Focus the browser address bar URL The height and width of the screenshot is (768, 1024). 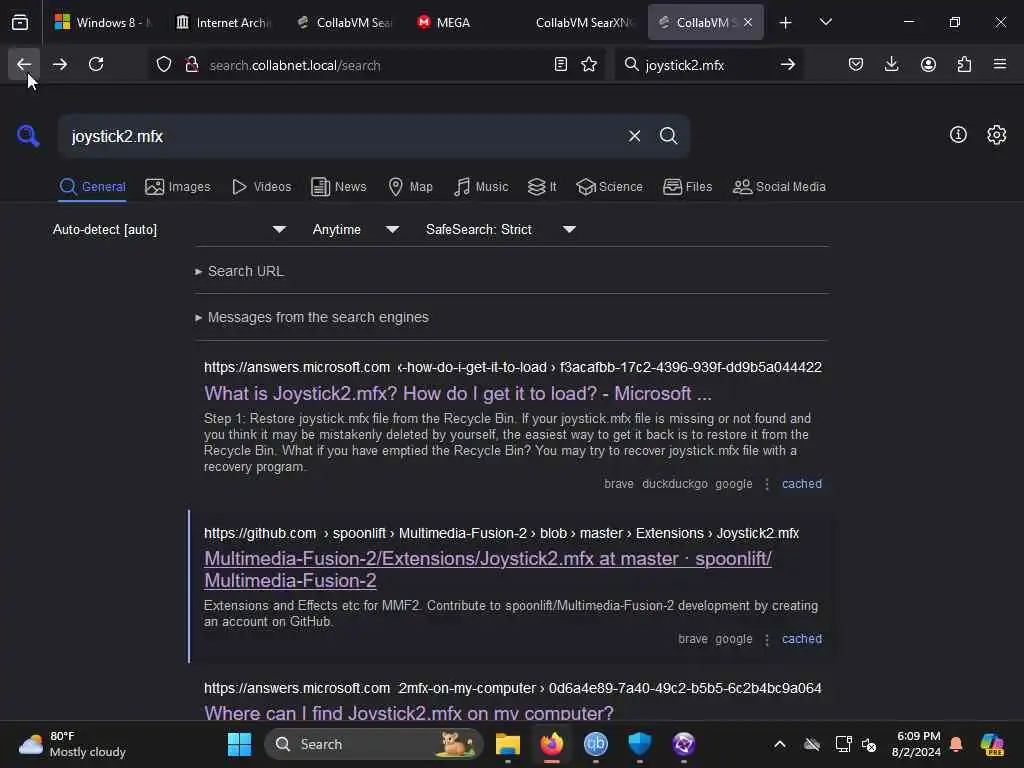[376, 65]
